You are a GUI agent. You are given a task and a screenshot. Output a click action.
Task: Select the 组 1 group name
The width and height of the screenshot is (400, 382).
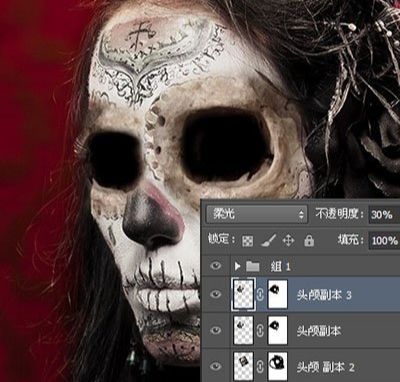tap(280, 266)
